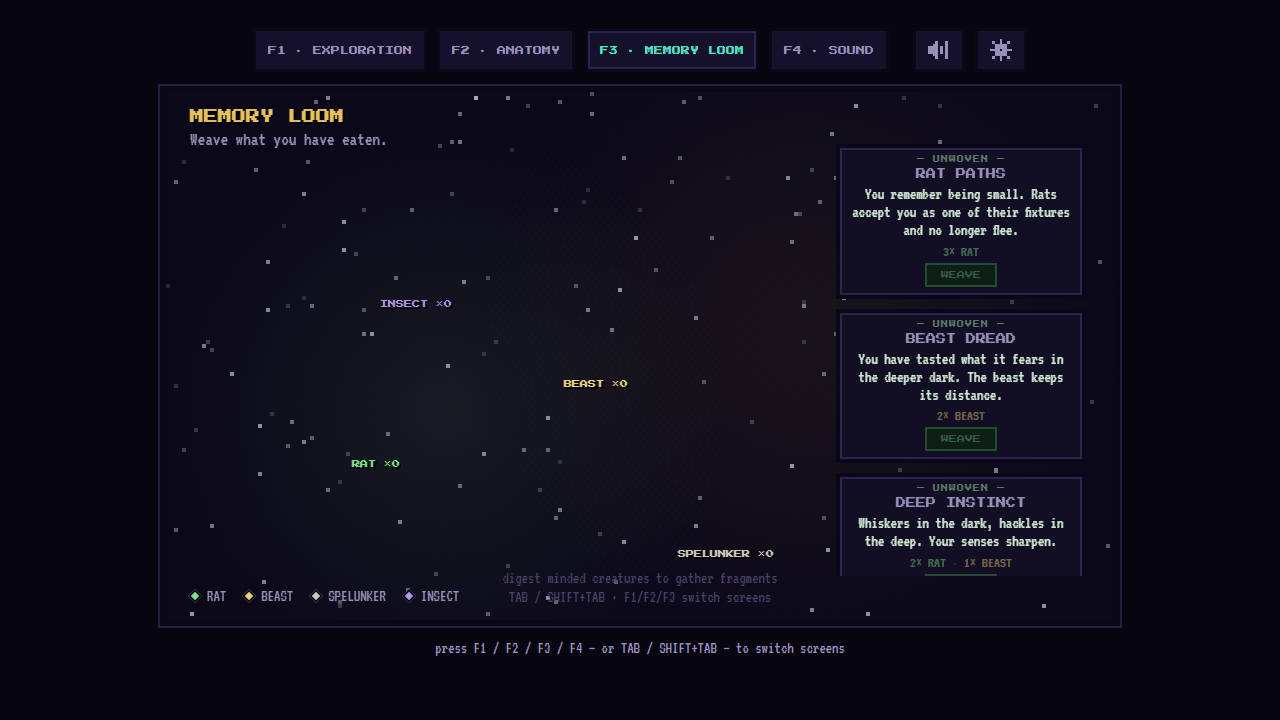Click the Deep Instinct description text

point(961,533)
